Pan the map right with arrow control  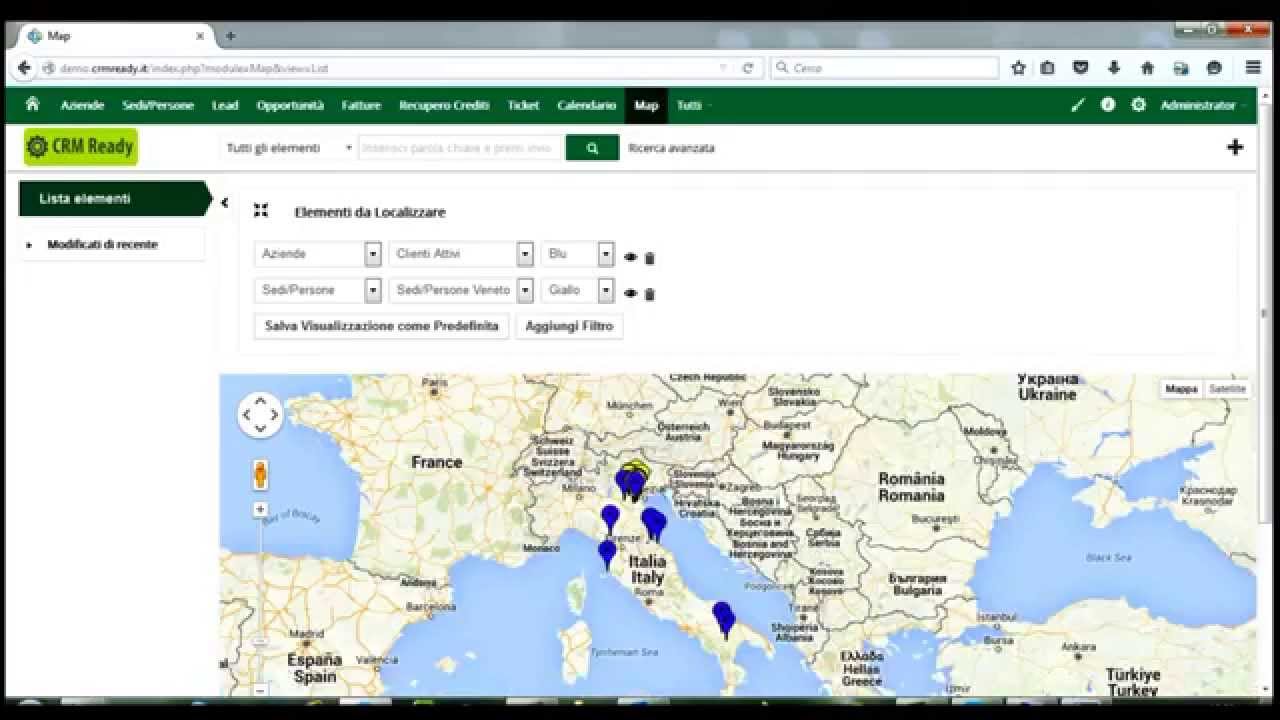pos(274,415)
